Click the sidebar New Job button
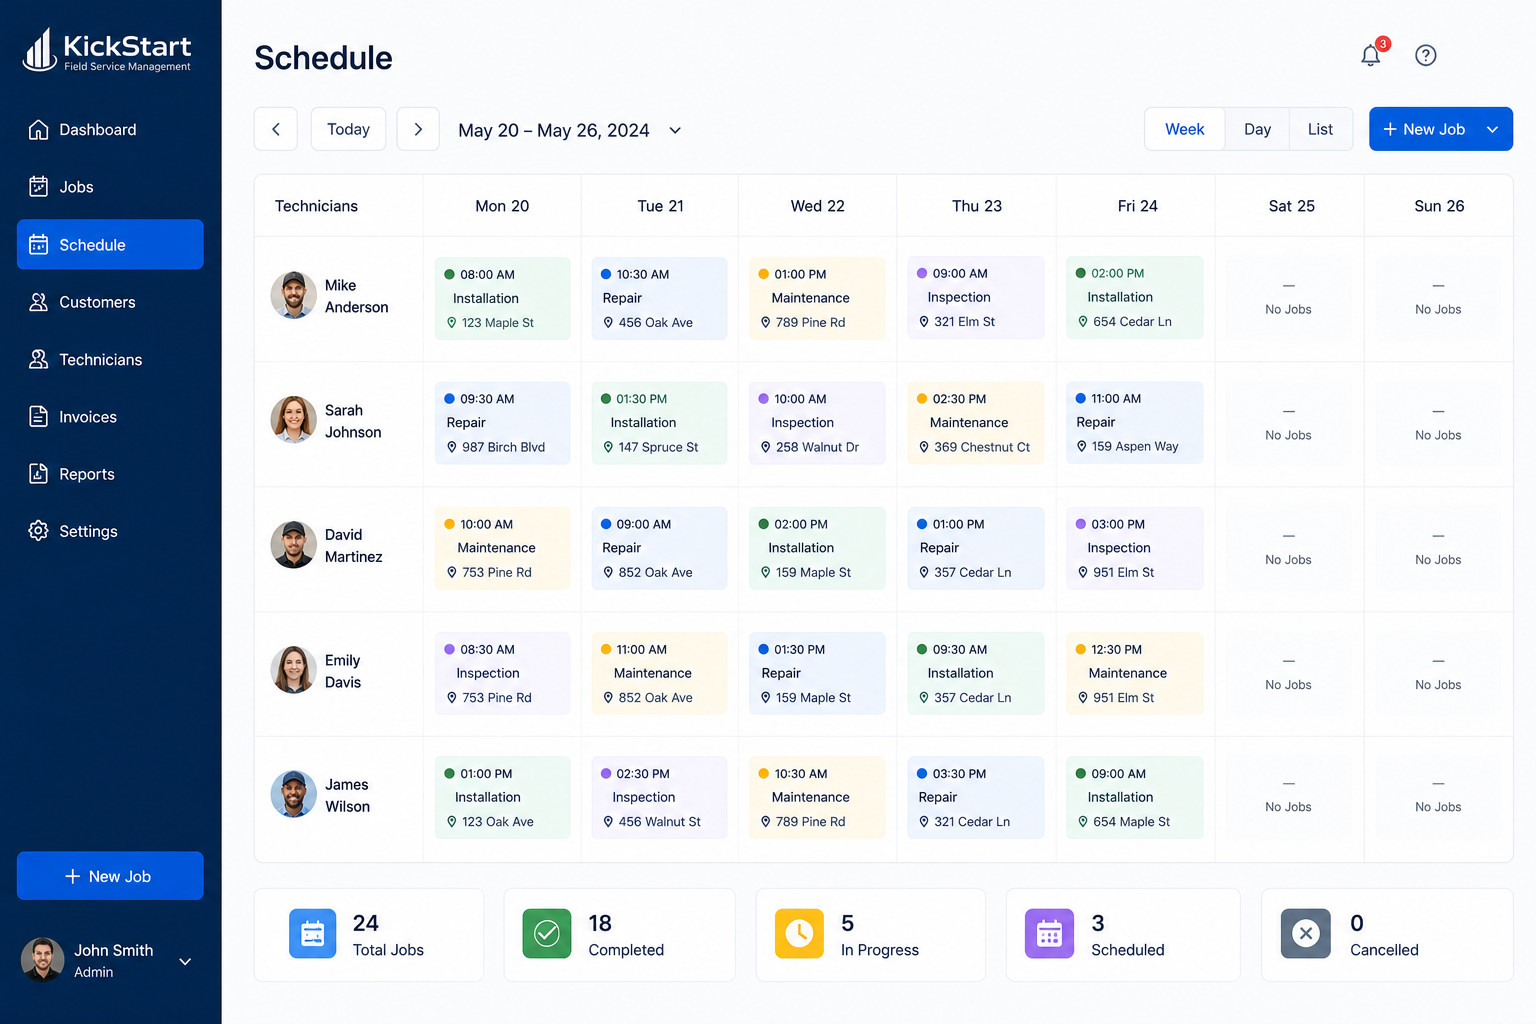The height and width of the screenshot is (1024, 1536). click(110, 876)
